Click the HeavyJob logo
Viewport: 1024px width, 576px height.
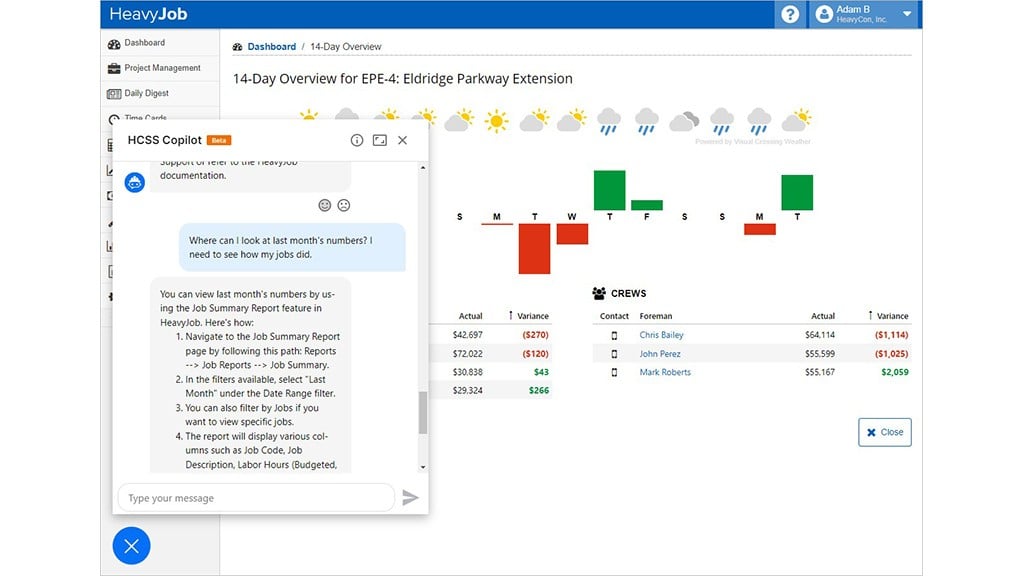point(148,14)
